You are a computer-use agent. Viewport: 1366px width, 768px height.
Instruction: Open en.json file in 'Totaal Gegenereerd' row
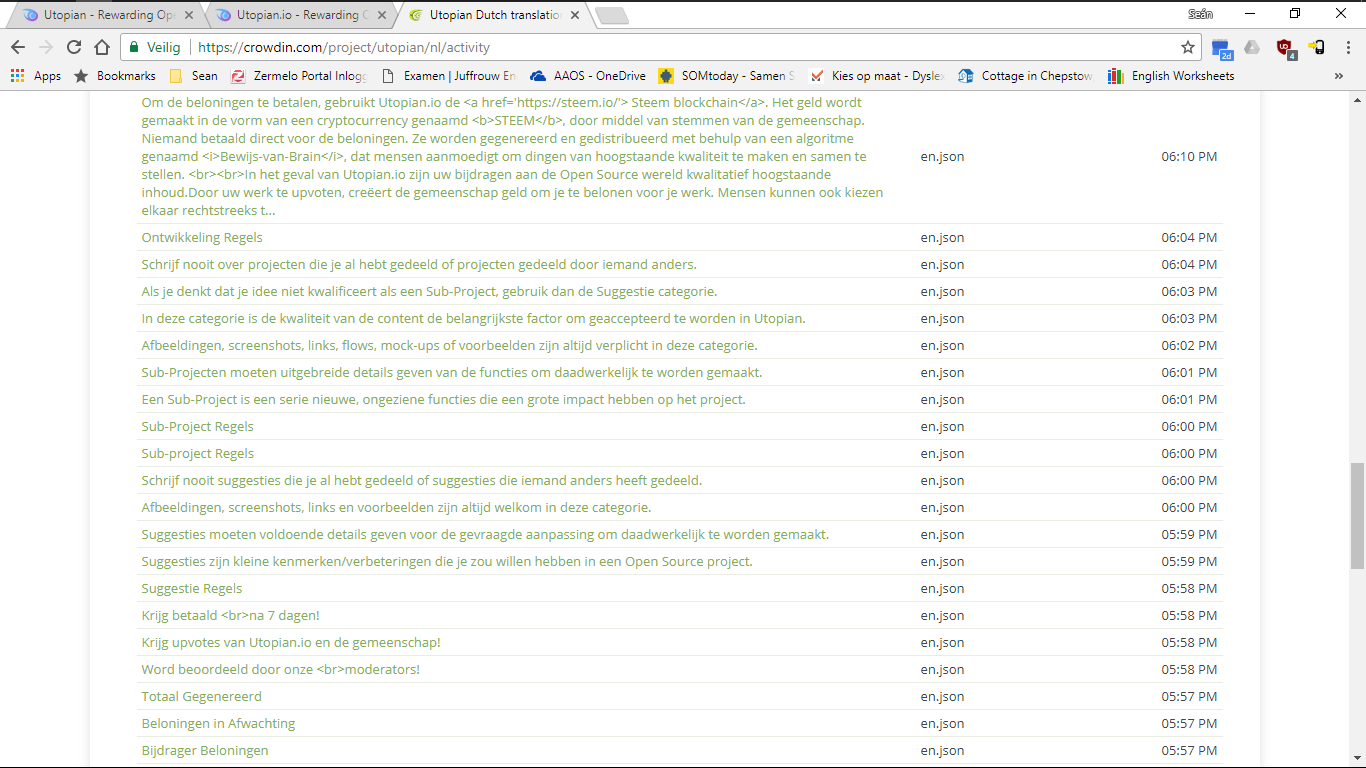943,697
